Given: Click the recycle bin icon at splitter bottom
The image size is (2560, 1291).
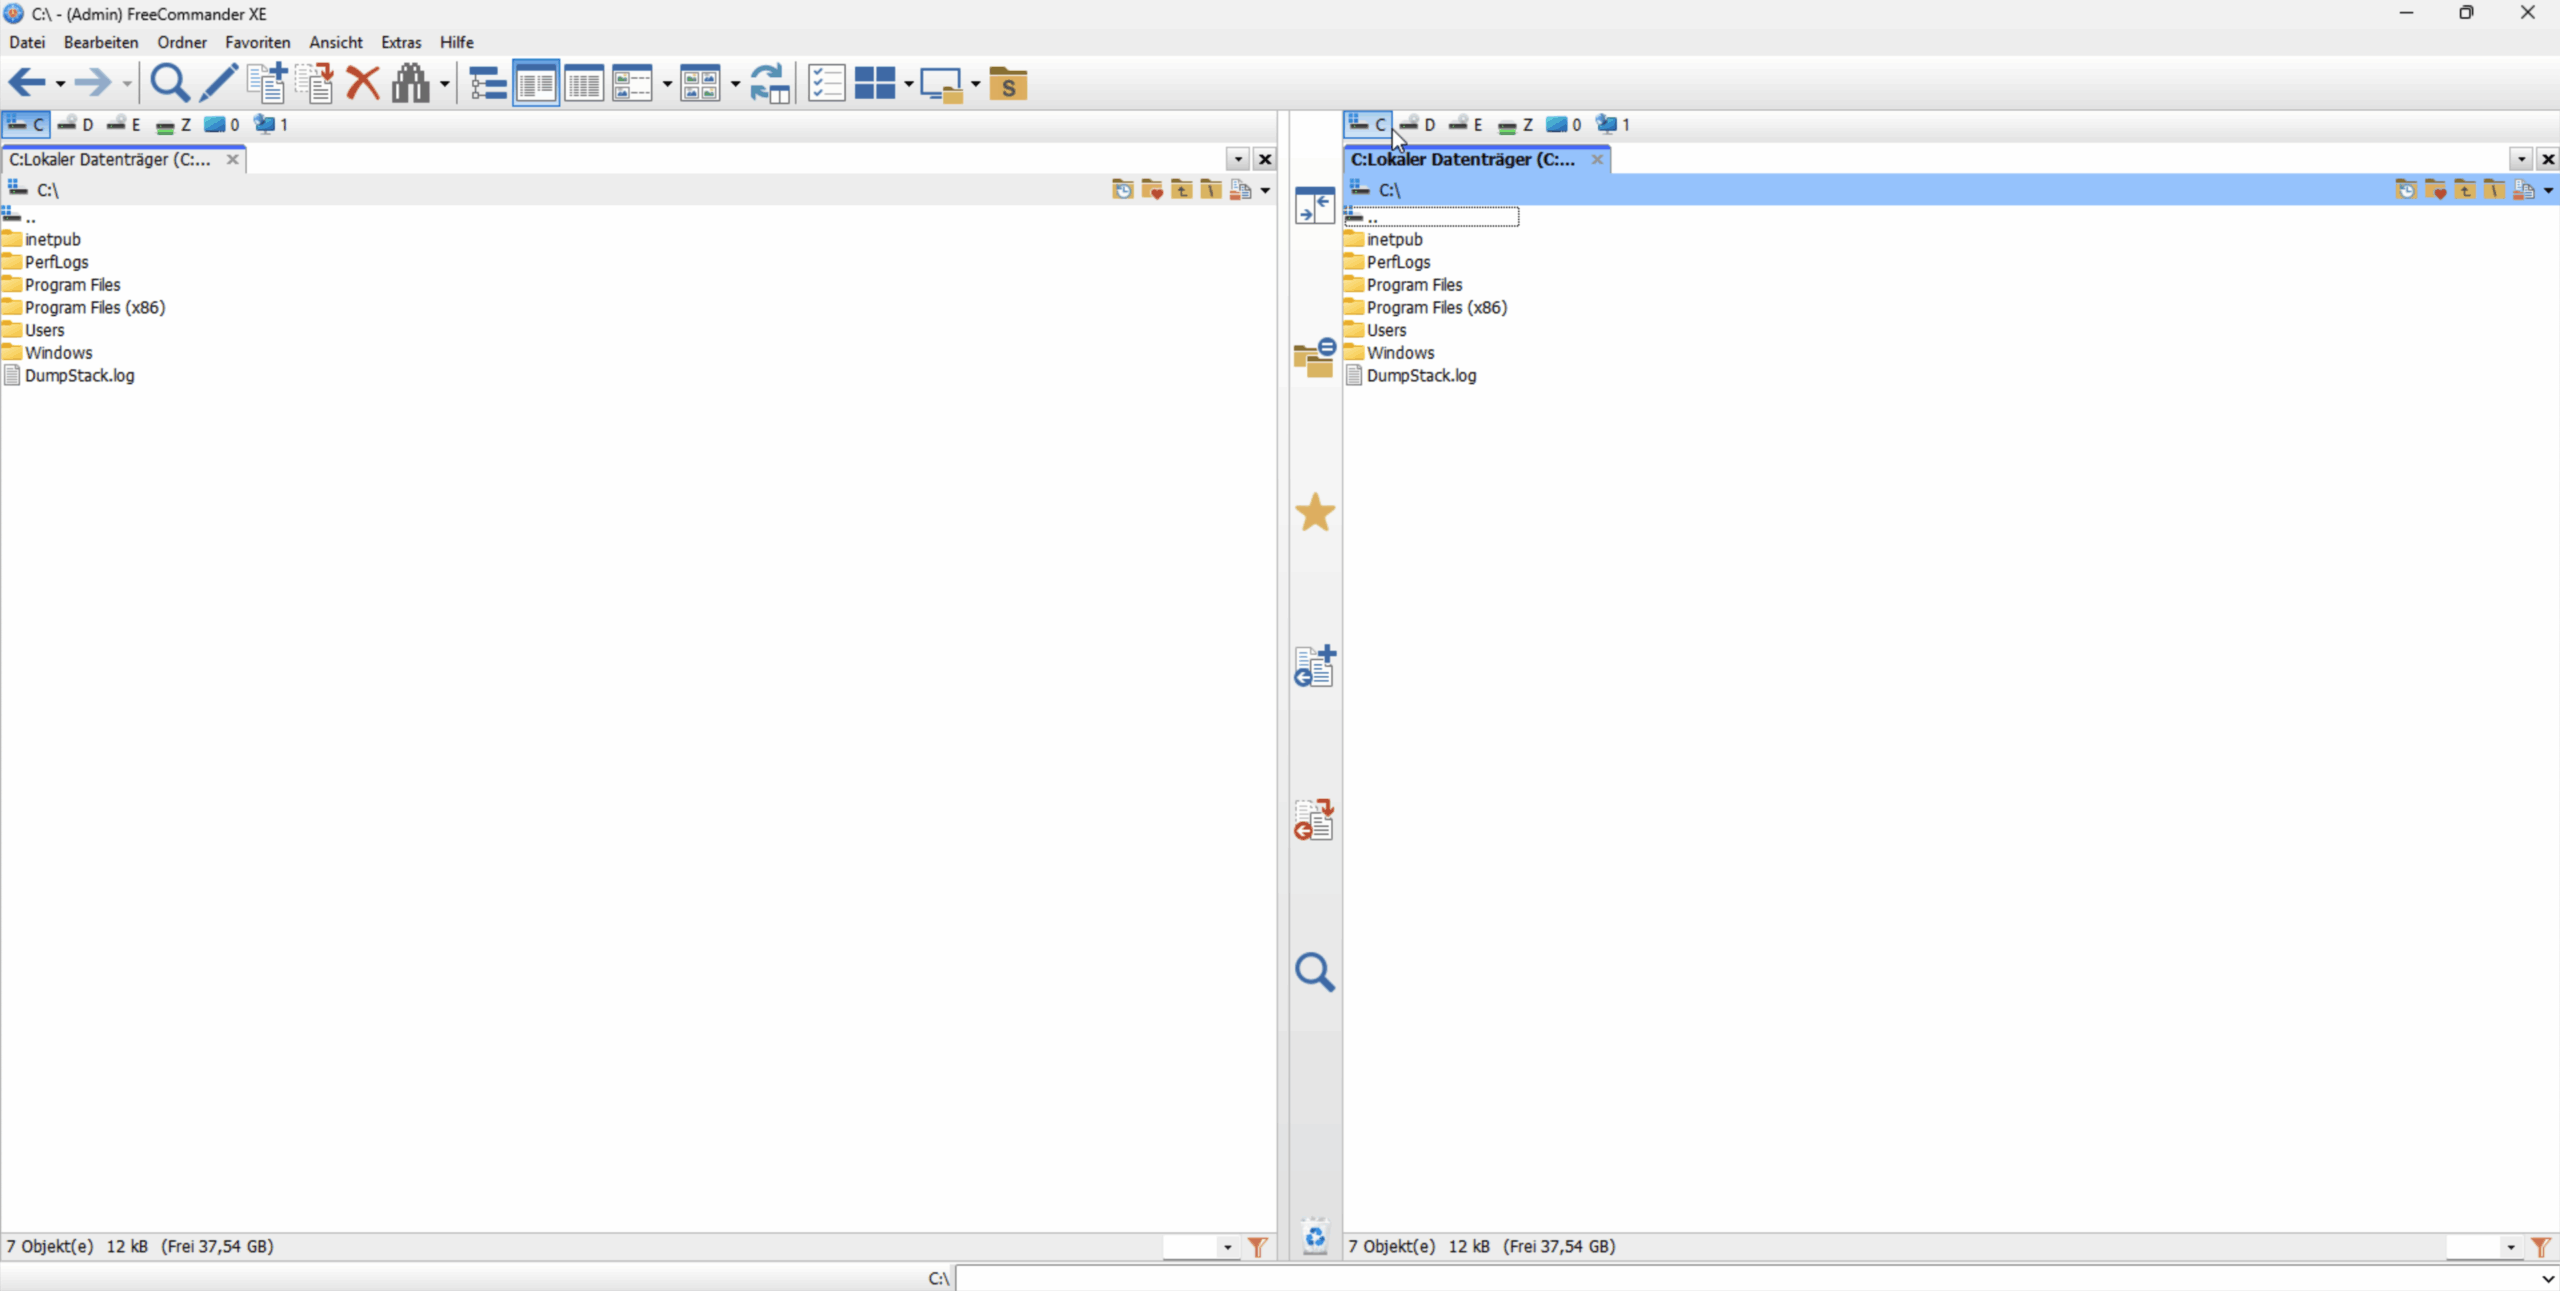Looking at the screenshot, I should point(1314,1238).
